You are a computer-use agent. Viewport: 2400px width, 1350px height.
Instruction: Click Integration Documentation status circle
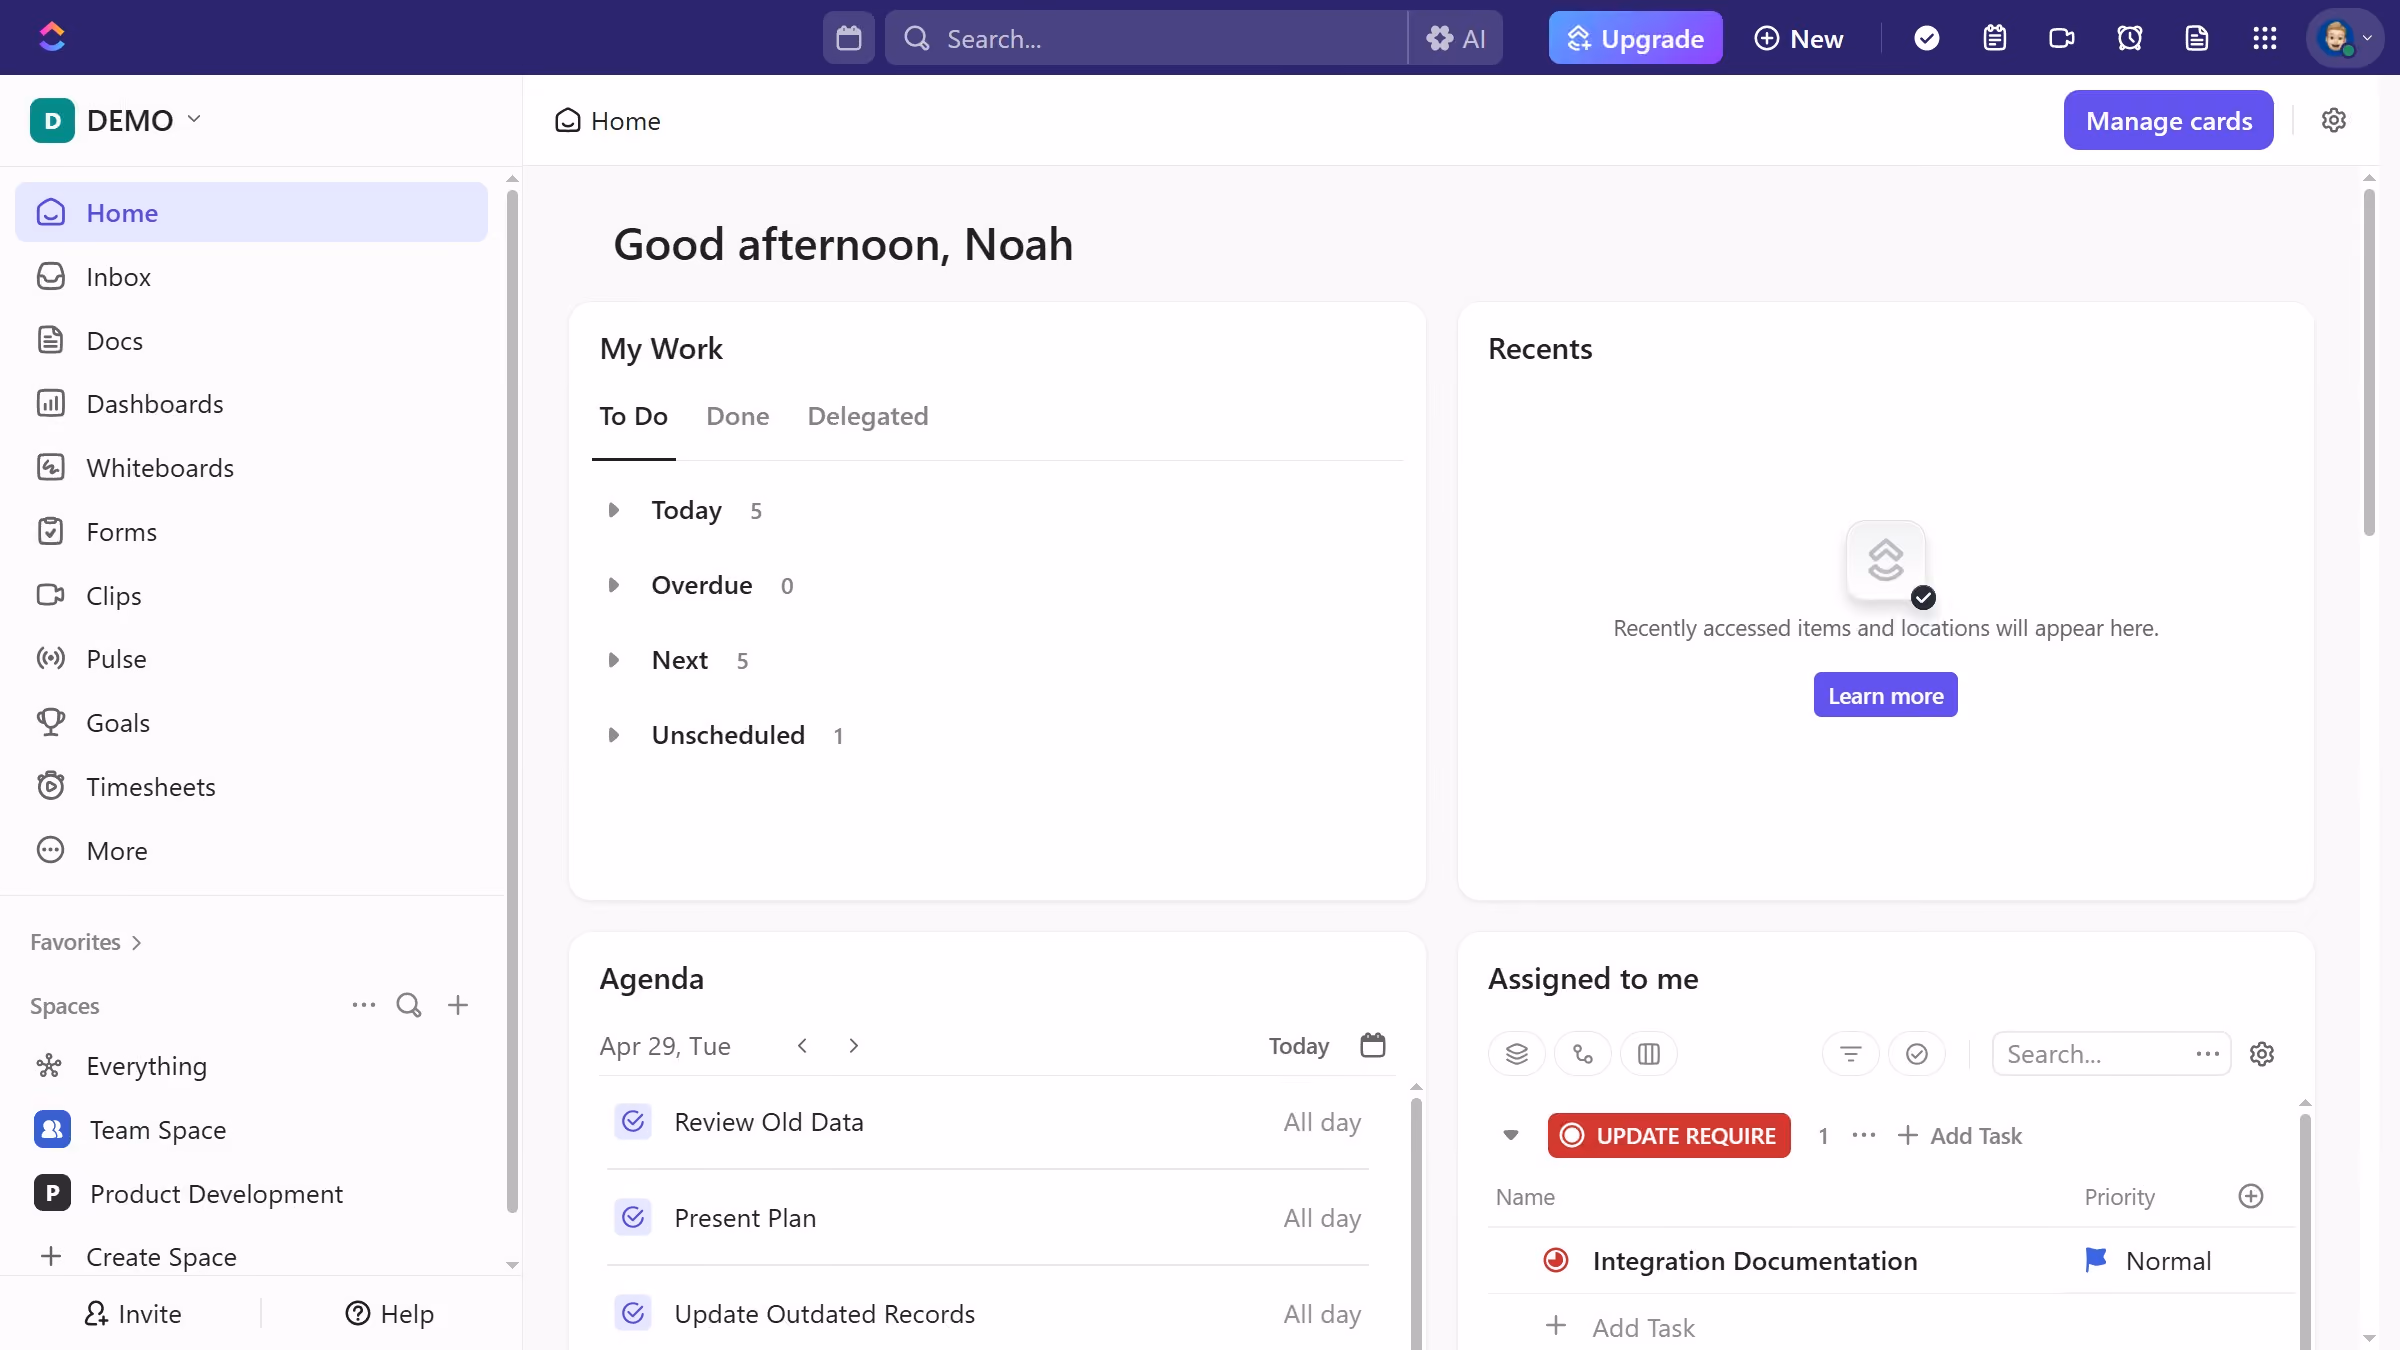1556,1260
